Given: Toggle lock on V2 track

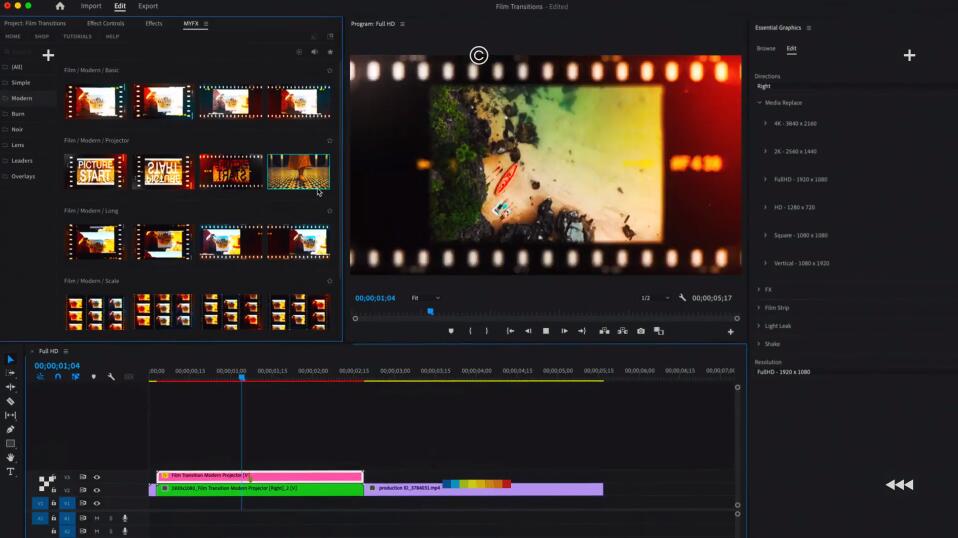Looking at the screenshot, I should tap(54, 490).
